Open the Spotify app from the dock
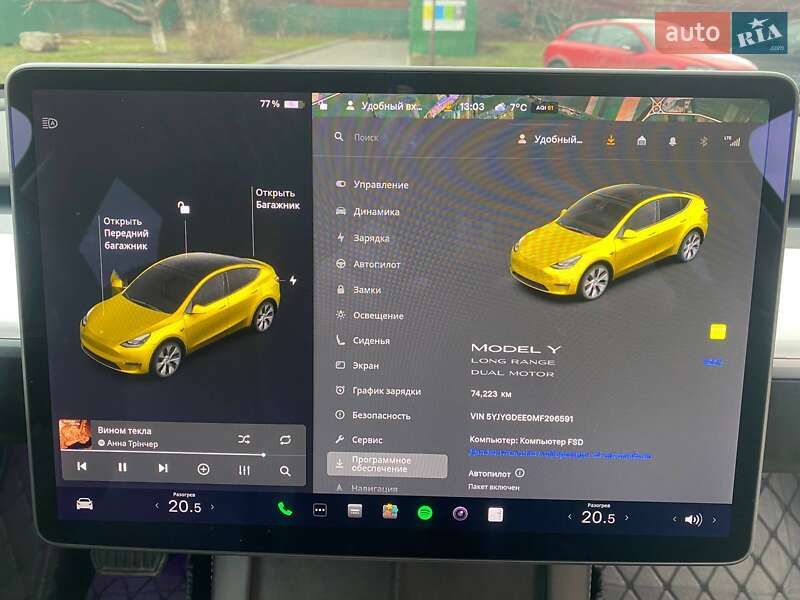Viewport: 800px width, 600px height. (x=424, y=512)
